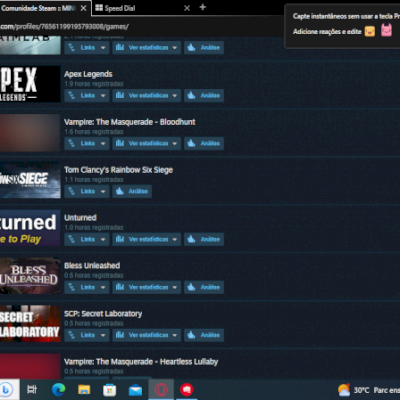
Task: Expand Ver estatísticas for Vampire Bloodhunt
Action: [x=146, y=143]
